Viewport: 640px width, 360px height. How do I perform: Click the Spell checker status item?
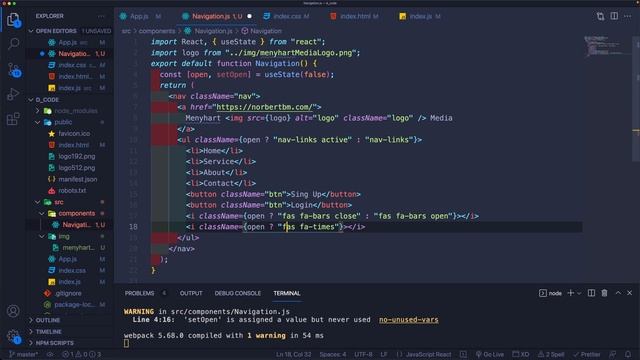[x=551, y=354]
